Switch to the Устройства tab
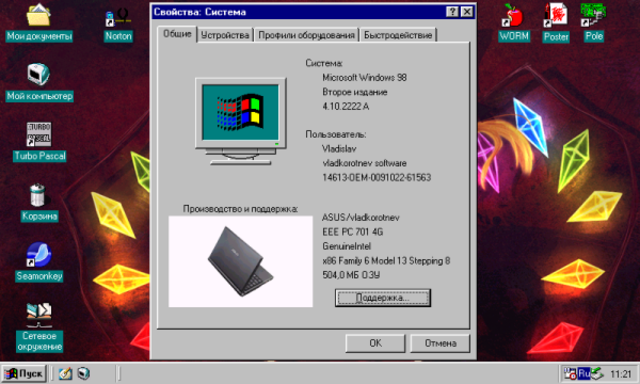The image size is (640, 384). [x=225, y=35]
